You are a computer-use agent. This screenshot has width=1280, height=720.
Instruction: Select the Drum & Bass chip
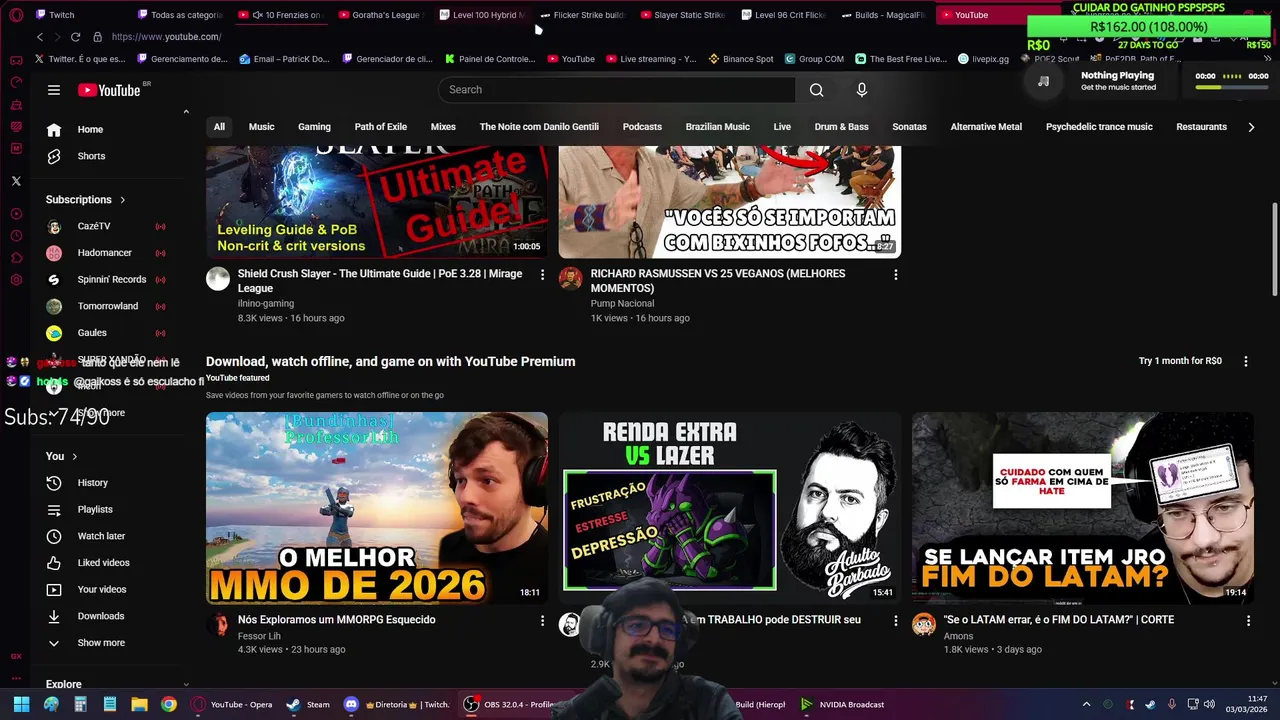pyautogui.click(x=841, y=127)
